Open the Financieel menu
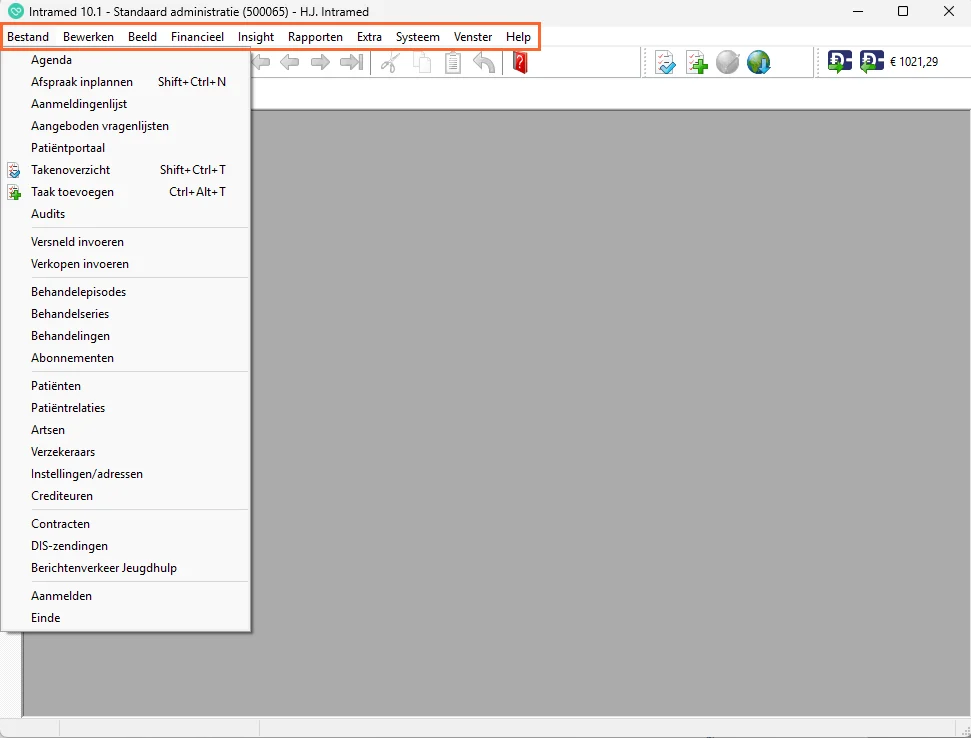Viewport: 971px width, 738px height. pos(197,37)
